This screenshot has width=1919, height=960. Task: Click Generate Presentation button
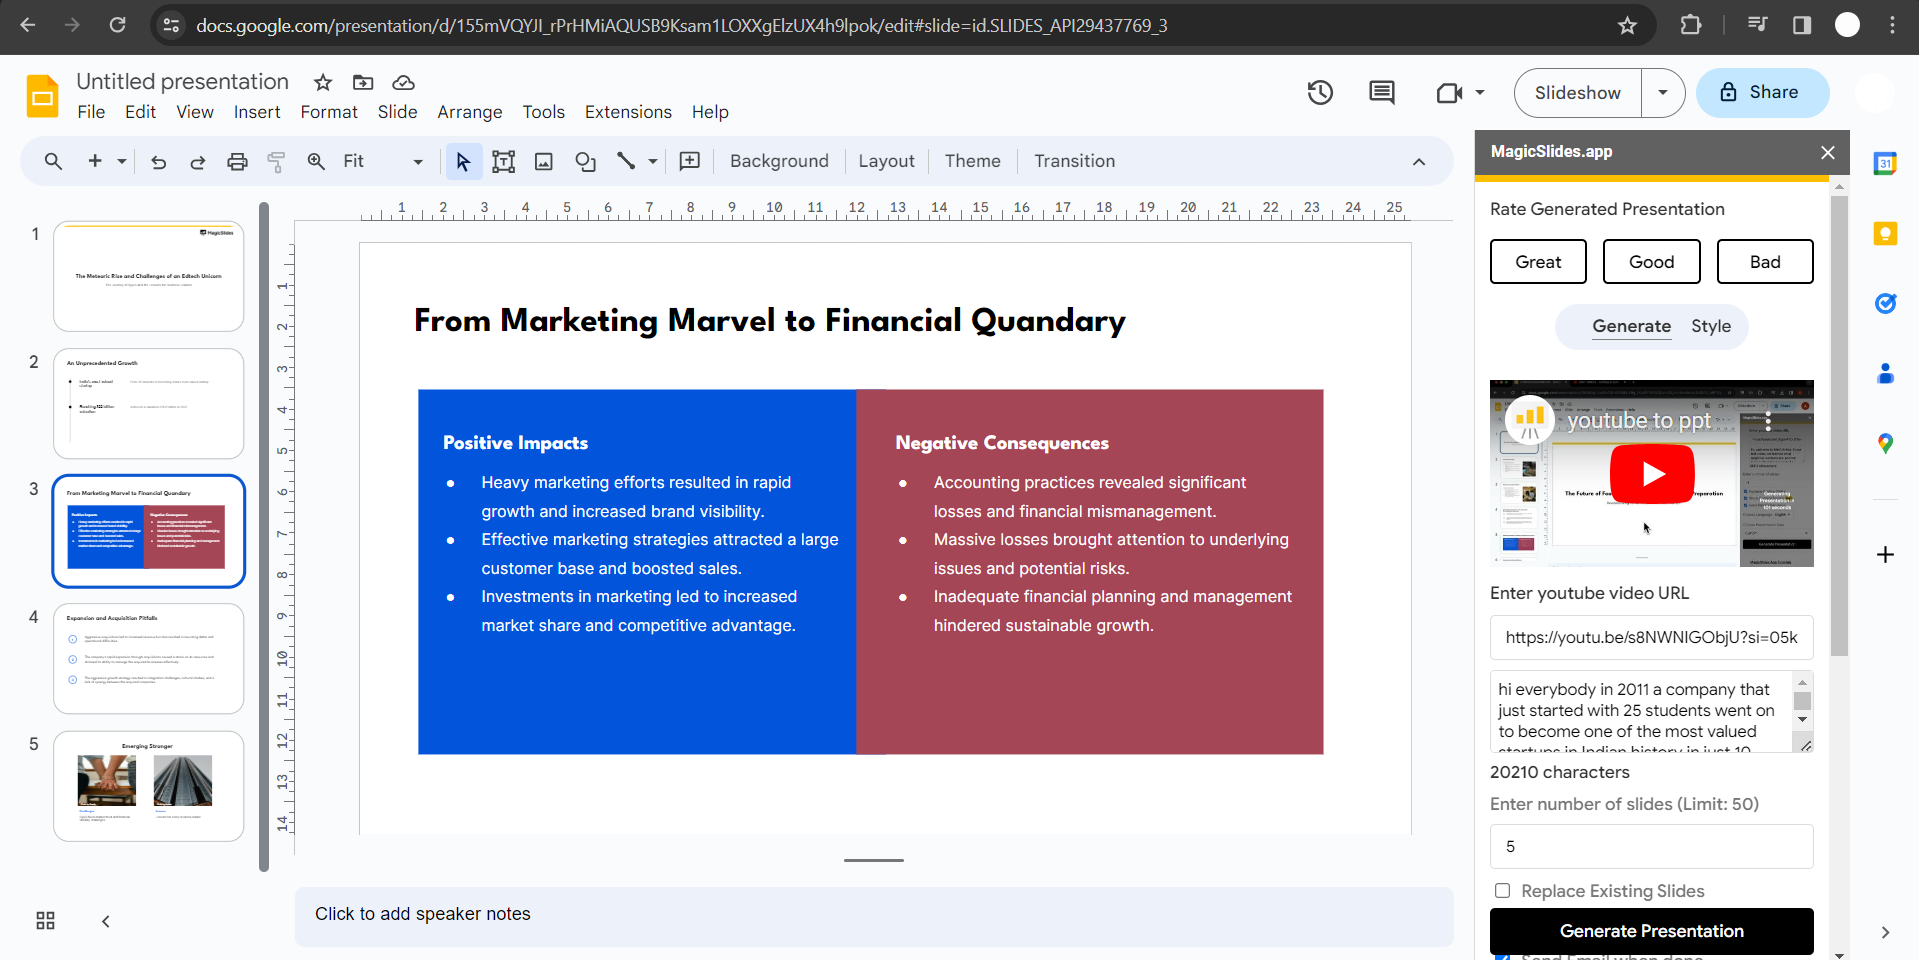tap(1651, 931)
